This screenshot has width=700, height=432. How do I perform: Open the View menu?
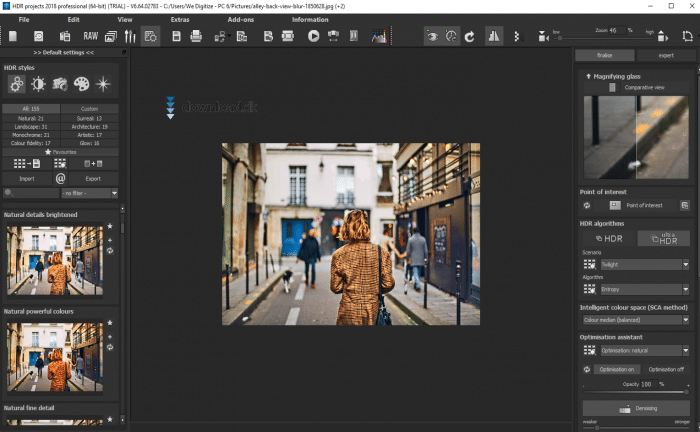pos(125,20)
